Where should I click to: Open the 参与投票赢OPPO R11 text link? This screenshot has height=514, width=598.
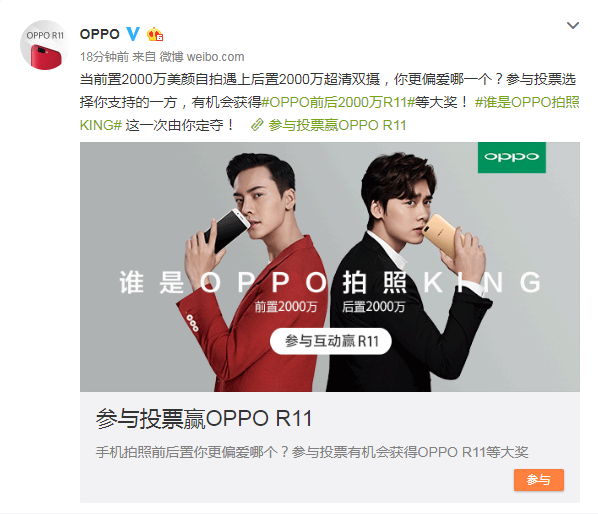click(x=337, y=125)
